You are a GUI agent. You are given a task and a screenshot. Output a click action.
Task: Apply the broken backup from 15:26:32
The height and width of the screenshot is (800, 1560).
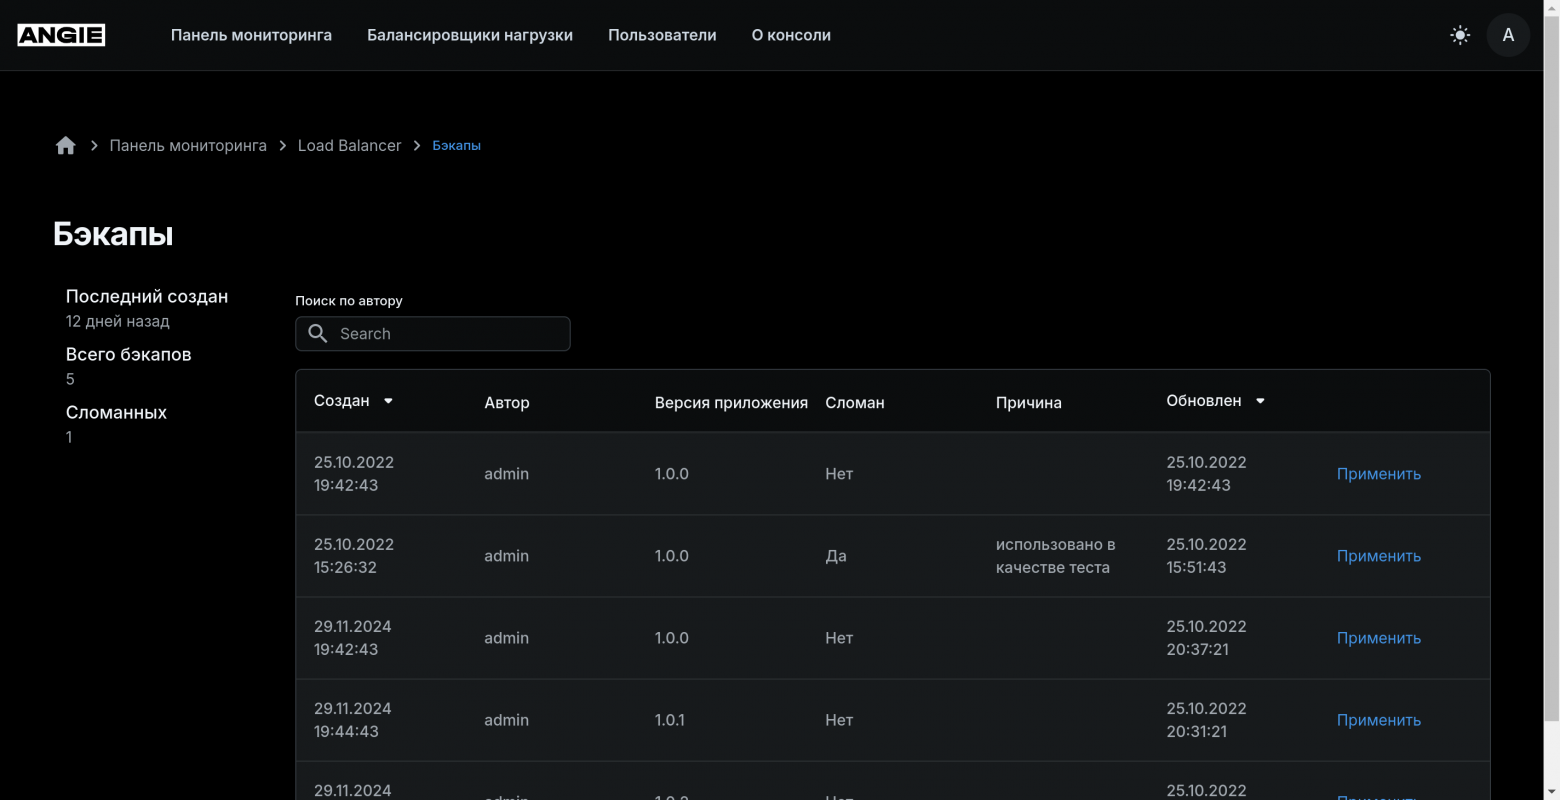1378,556
